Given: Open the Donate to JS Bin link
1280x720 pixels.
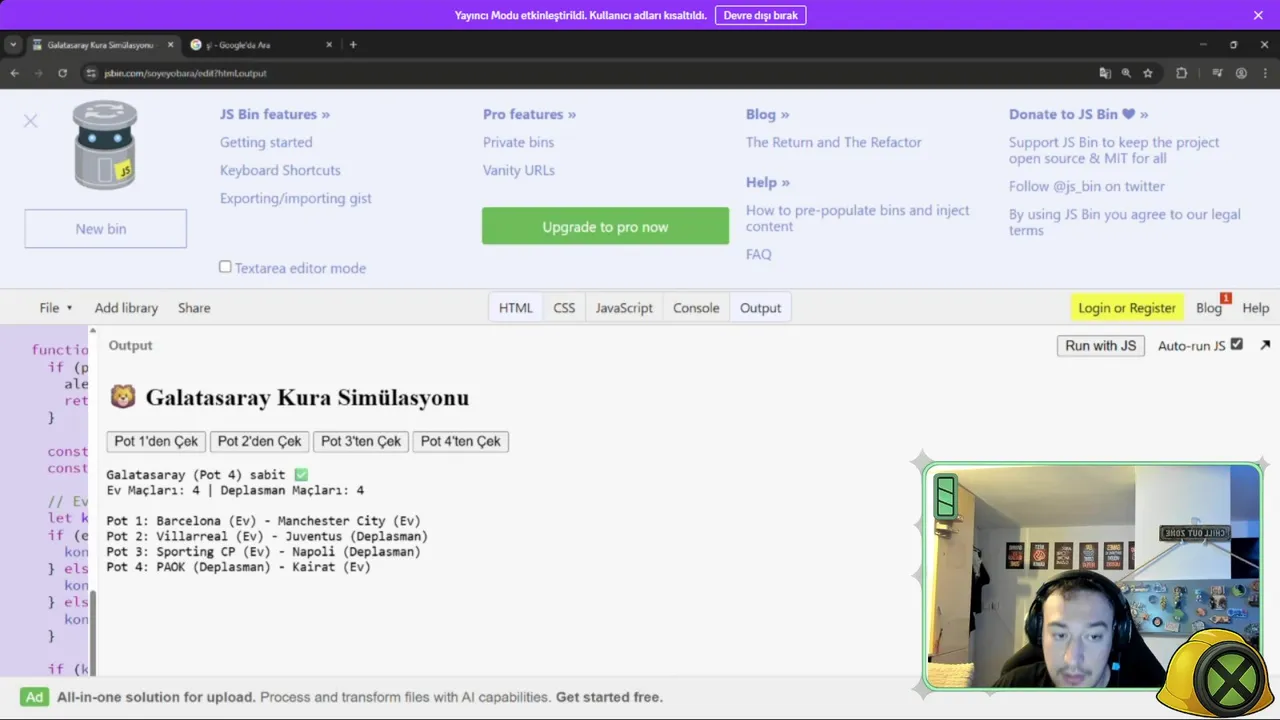Looking at the screenshot, I should click(x=1078, y=114).
